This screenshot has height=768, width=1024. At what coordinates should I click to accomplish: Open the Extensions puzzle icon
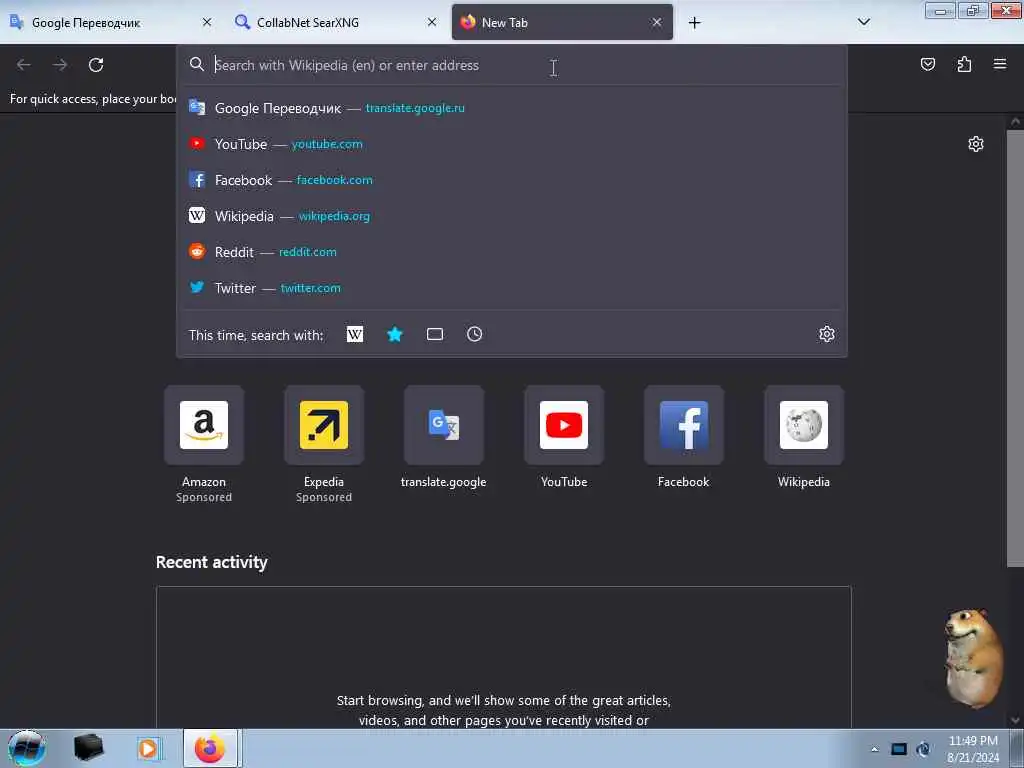click(964, 64)
